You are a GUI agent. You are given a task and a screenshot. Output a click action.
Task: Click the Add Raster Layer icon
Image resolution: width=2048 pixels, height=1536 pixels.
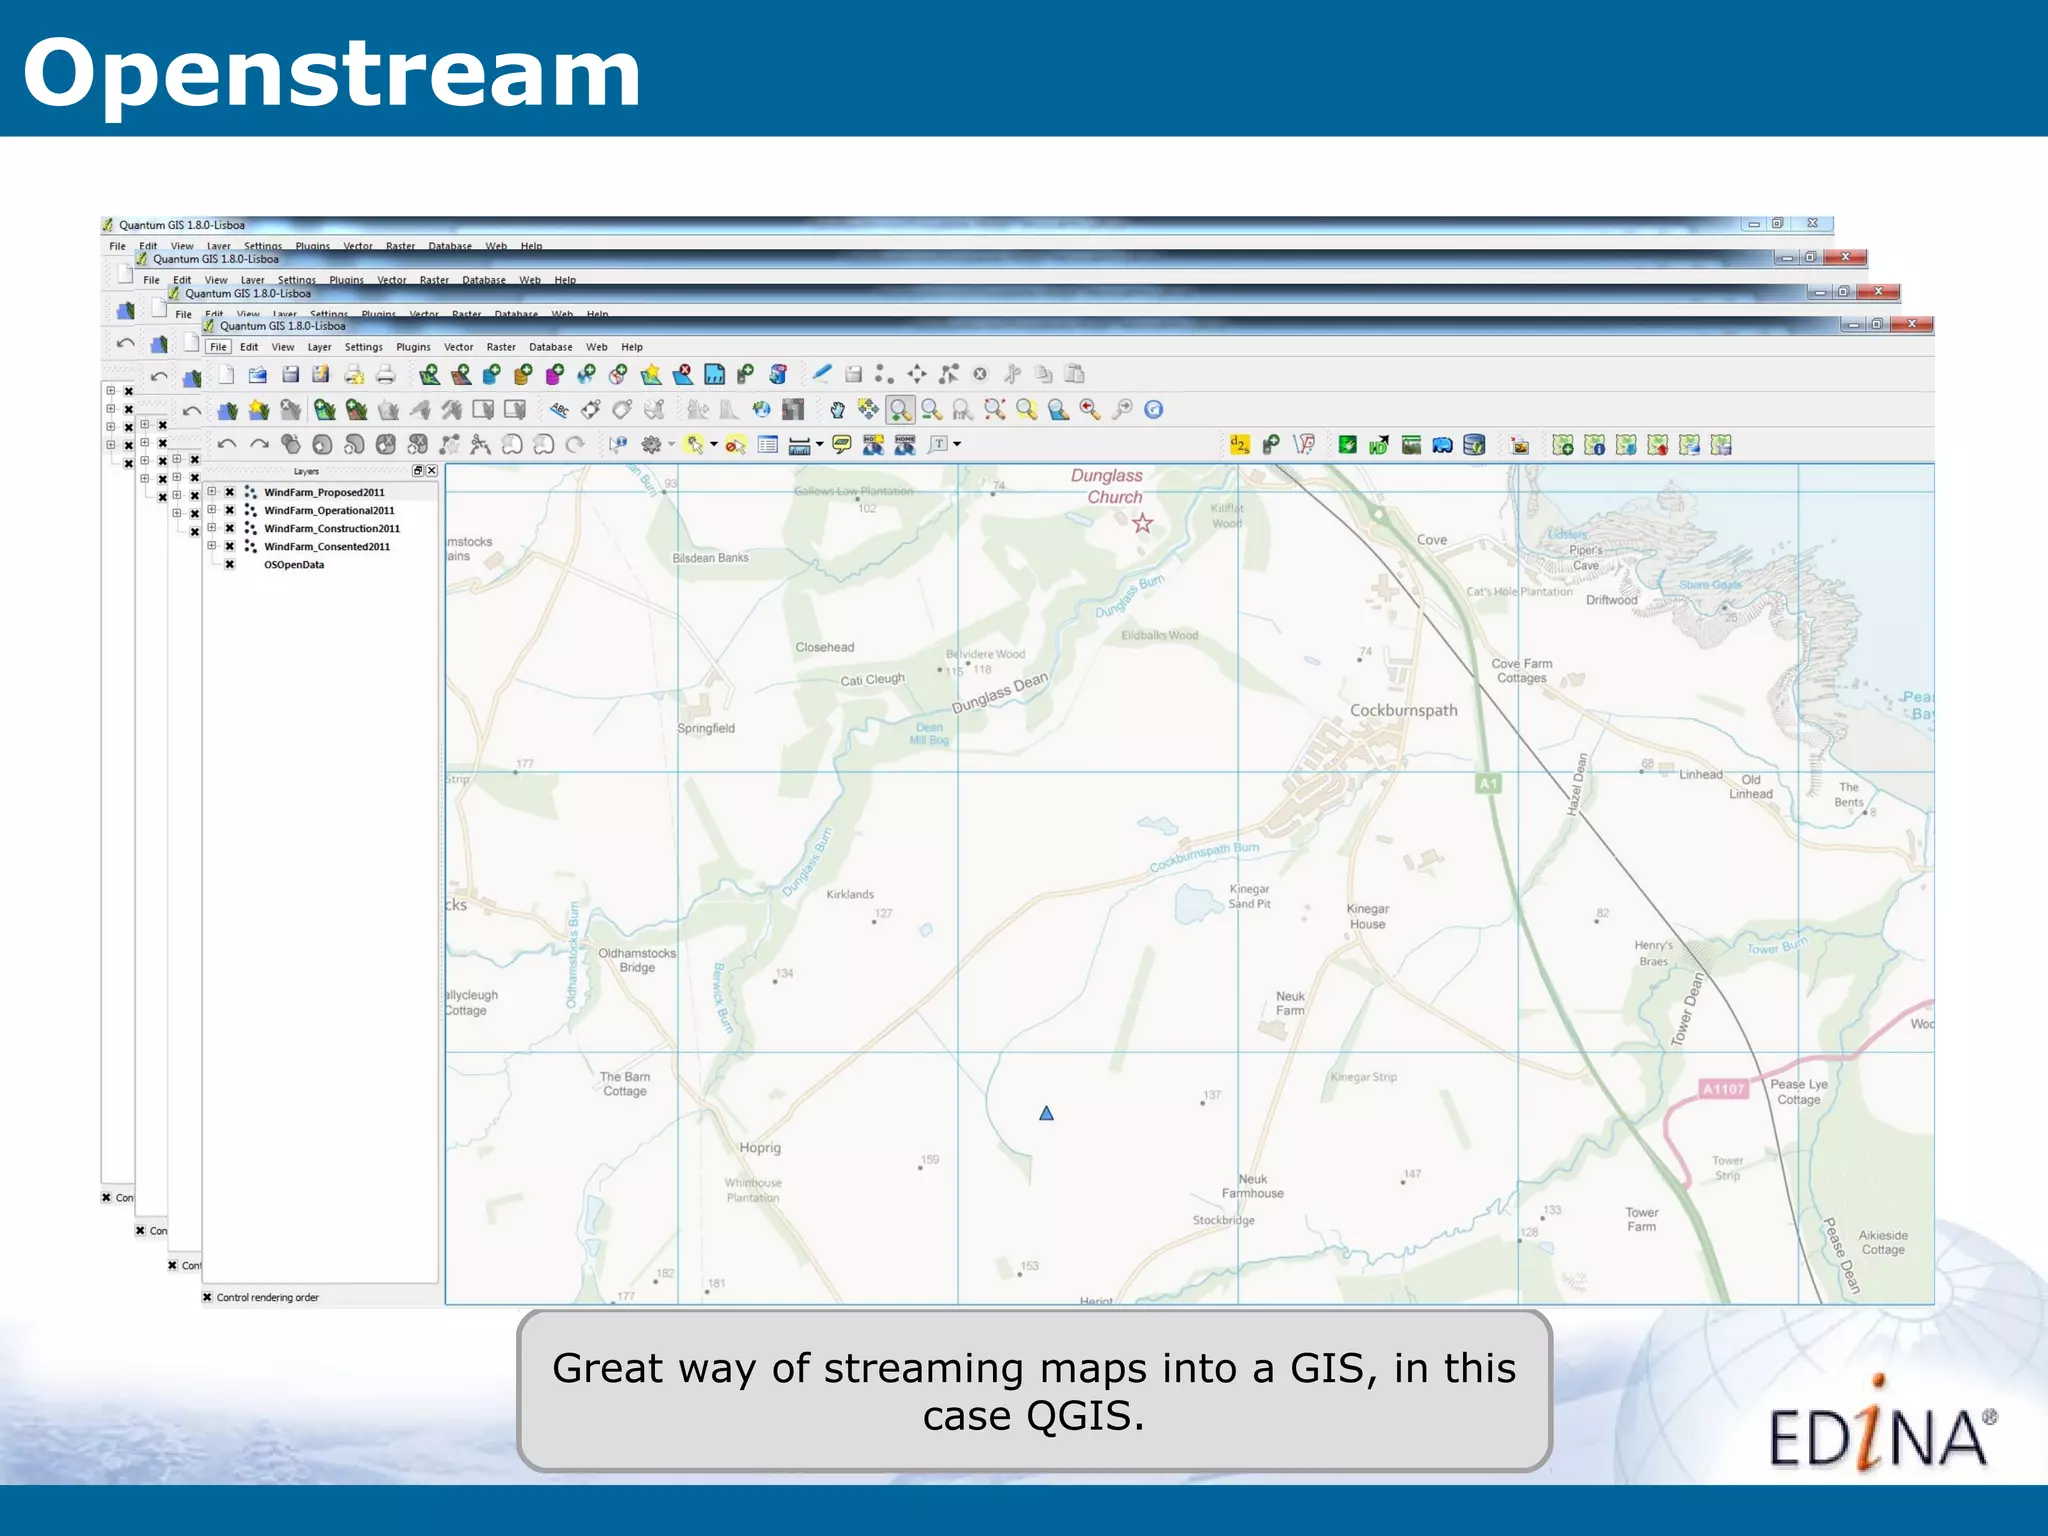point(461,375)
